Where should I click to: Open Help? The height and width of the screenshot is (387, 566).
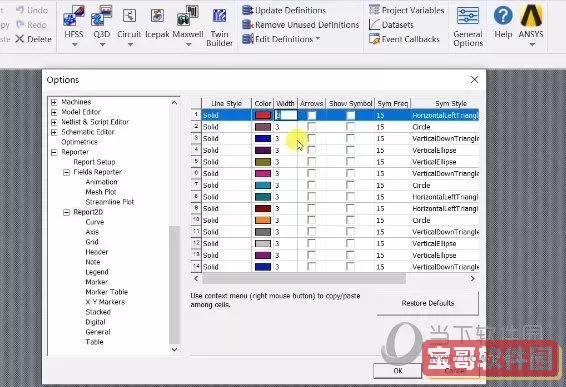click(x=503, y=22)
